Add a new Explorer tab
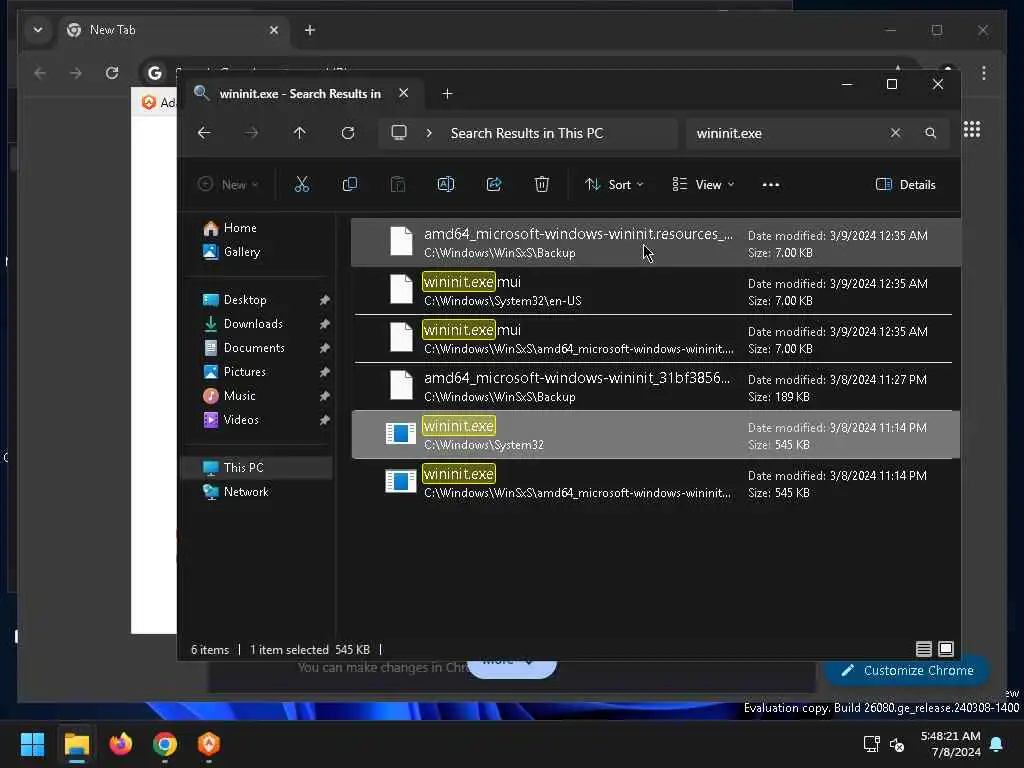 coord(447,94)
